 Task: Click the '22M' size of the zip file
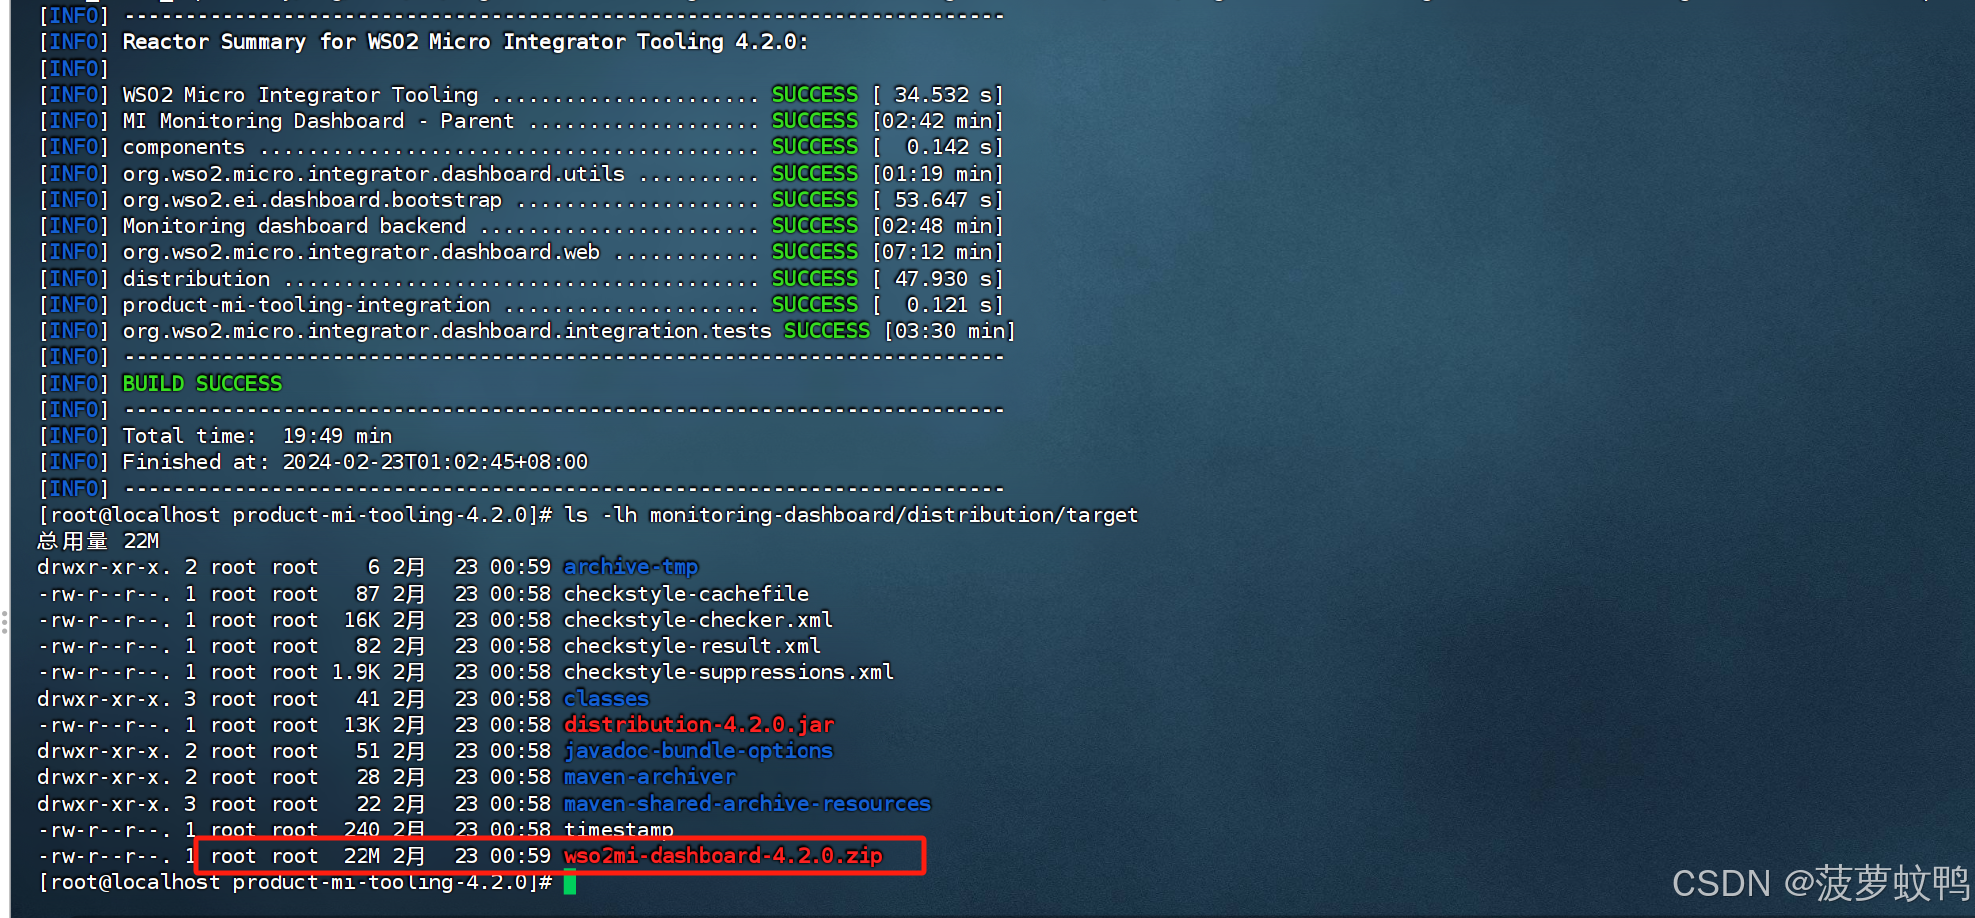pyautogui.click(x=362, y=856)
